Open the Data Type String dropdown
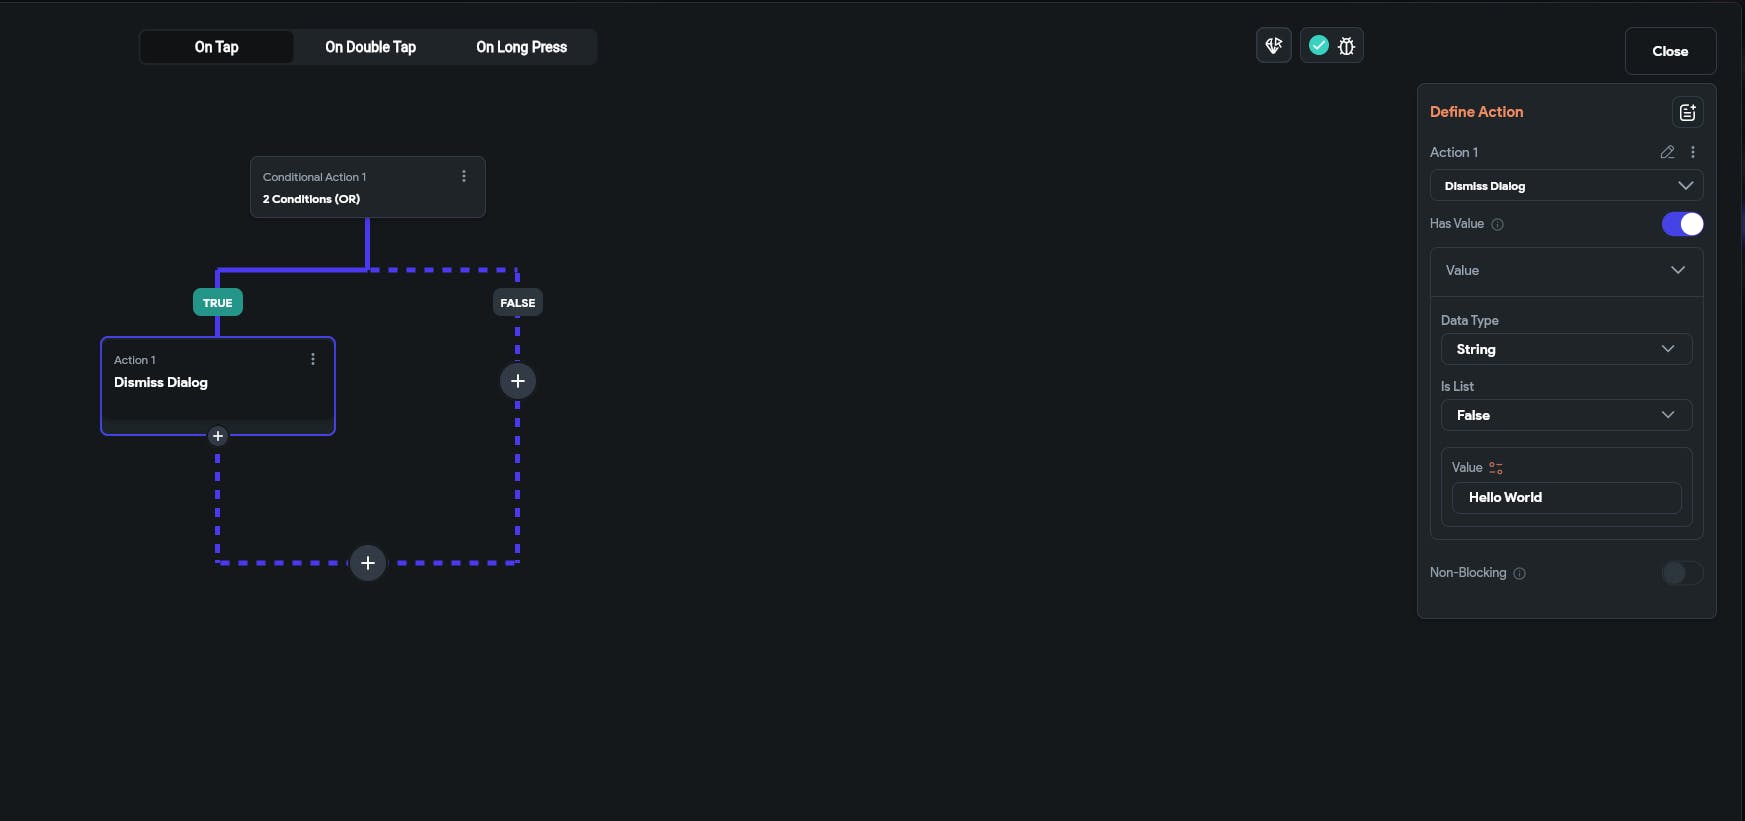 [1566, 349]
